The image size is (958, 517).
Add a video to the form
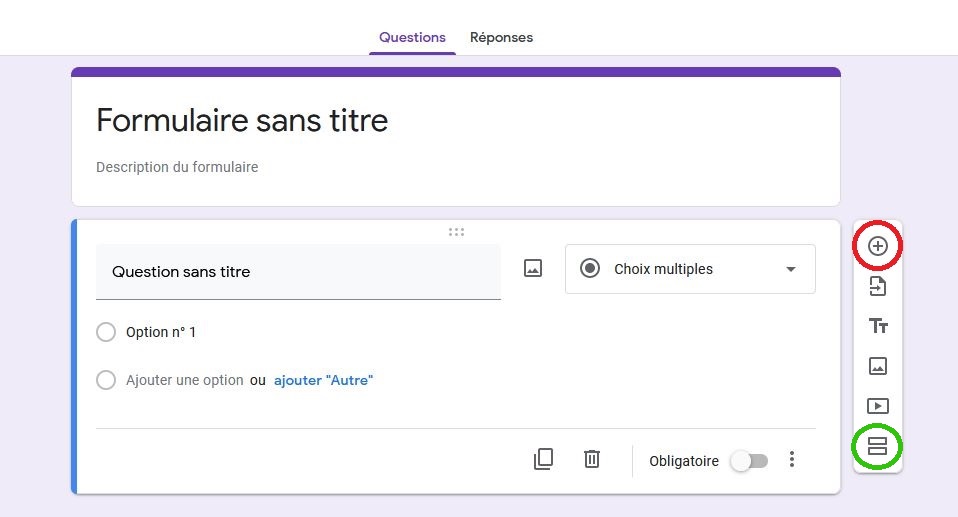(x=878, y=406)
